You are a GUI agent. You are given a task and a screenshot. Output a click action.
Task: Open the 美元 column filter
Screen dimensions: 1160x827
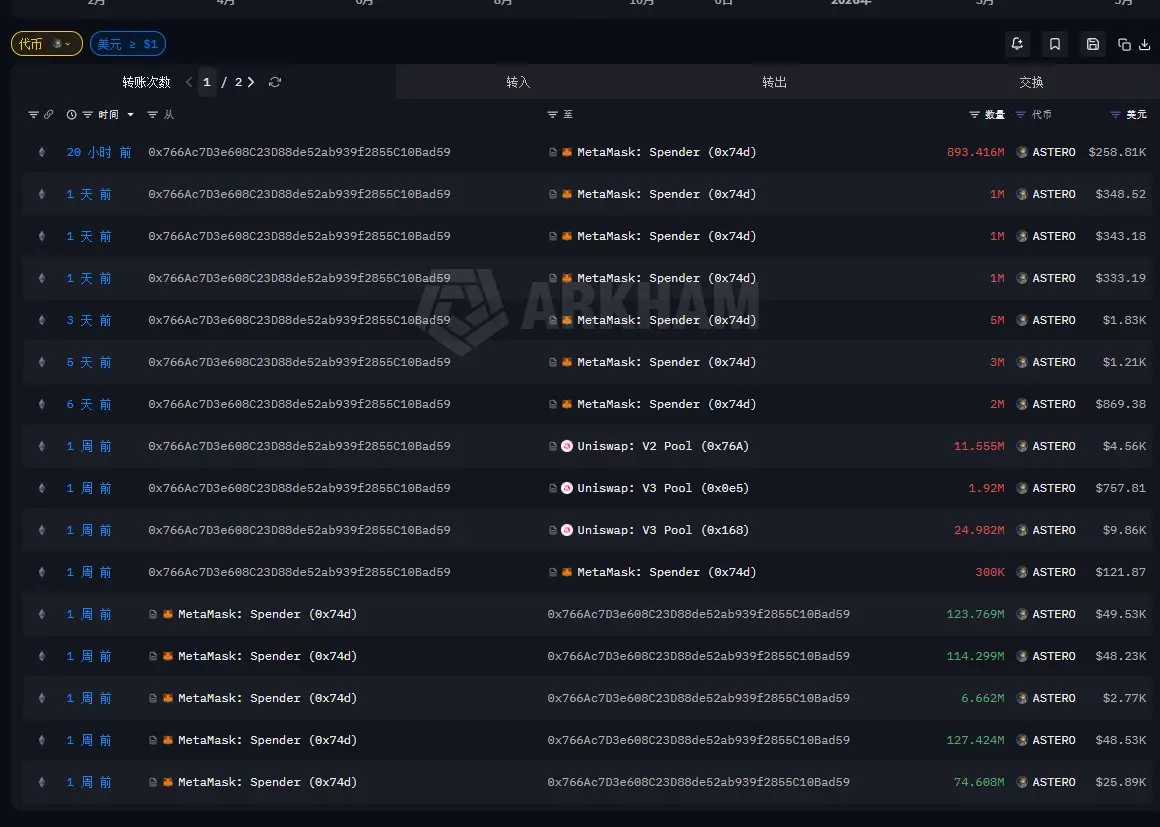pyautogui.click(x=1116, y=115)
